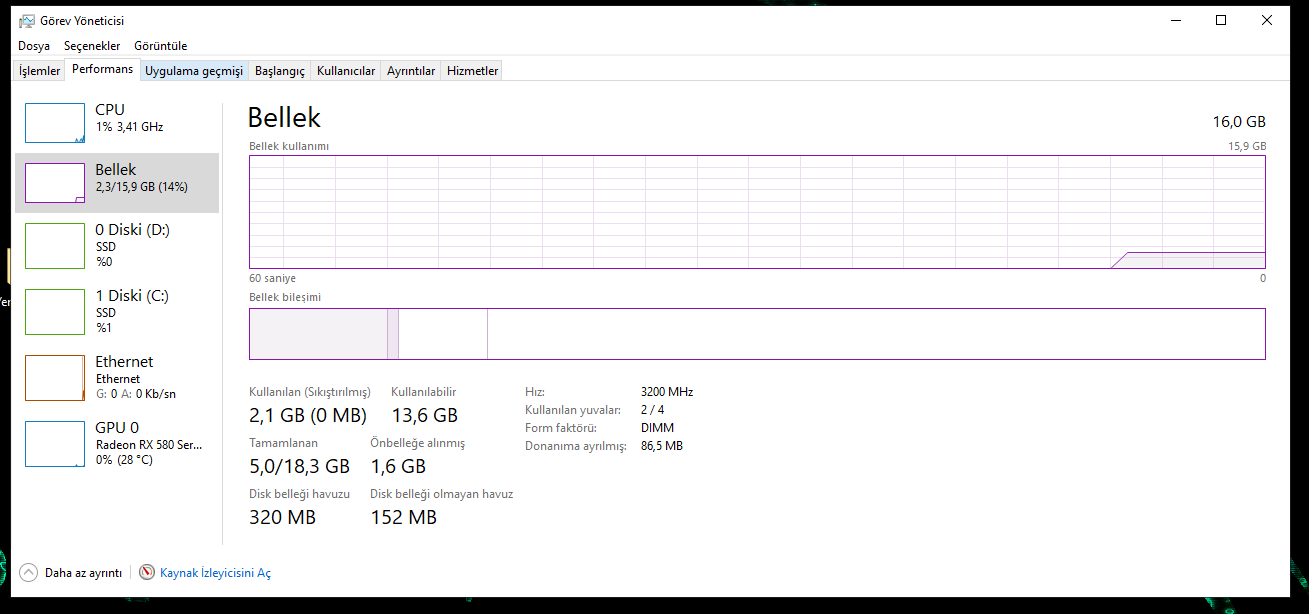Screen dimensions: 1309x614
Task: Click the Kaynak İzleyicisini Aç icon
Action: 147,573
